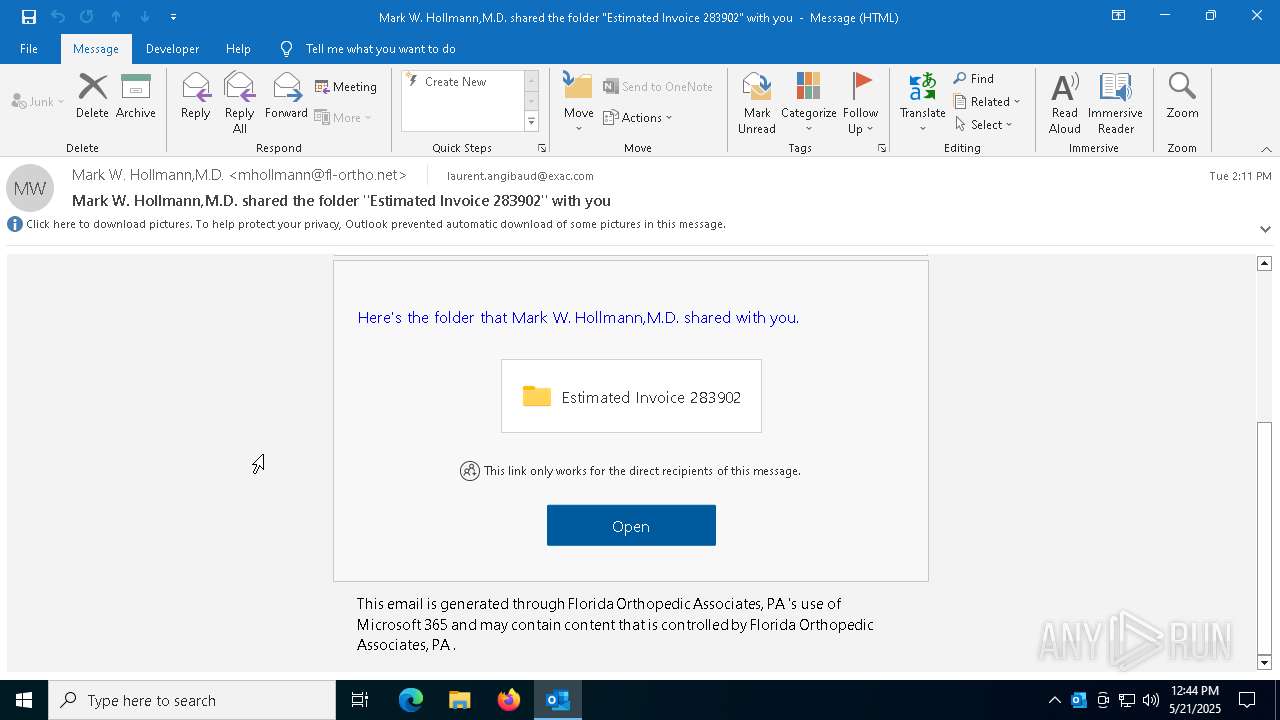Click the Ribbon Display Options button

(1118, 16)
